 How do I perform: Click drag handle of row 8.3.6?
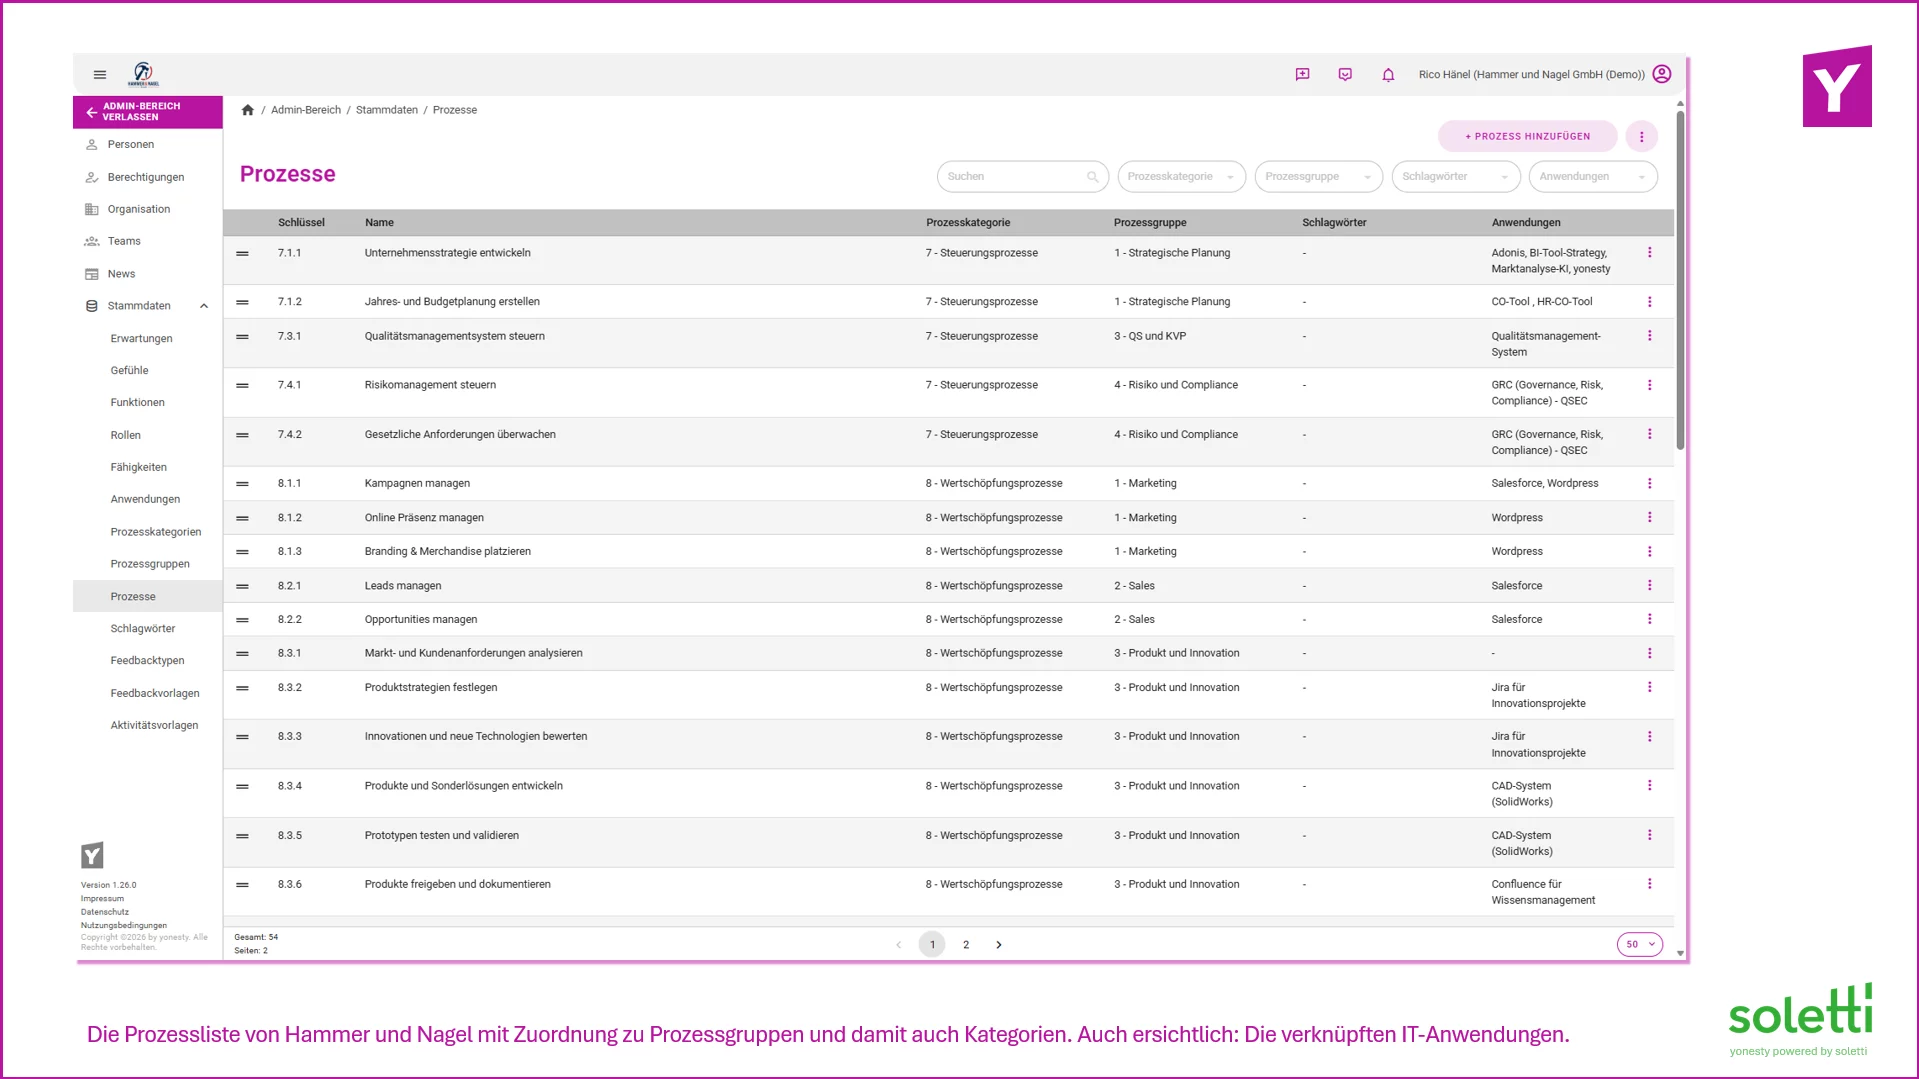pyautogui.click(x=242, y=885)
